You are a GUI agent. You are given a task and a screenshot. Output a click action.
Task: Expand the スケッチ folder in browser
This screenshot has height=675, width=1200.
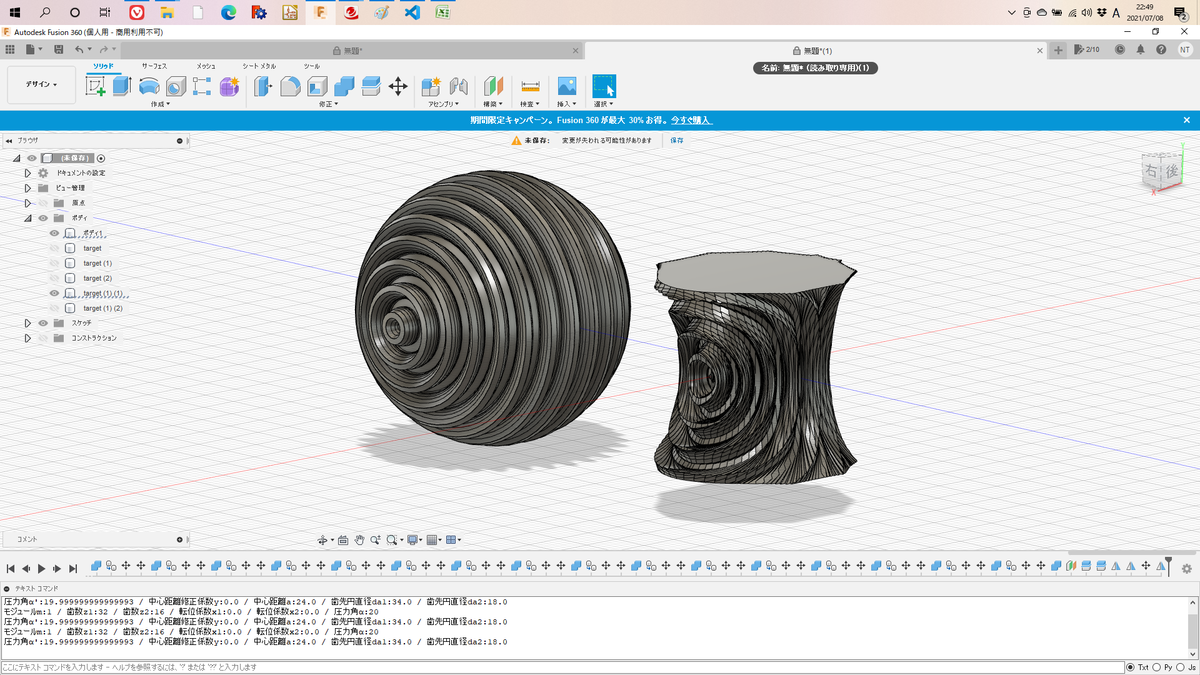[x=28, y=323]
